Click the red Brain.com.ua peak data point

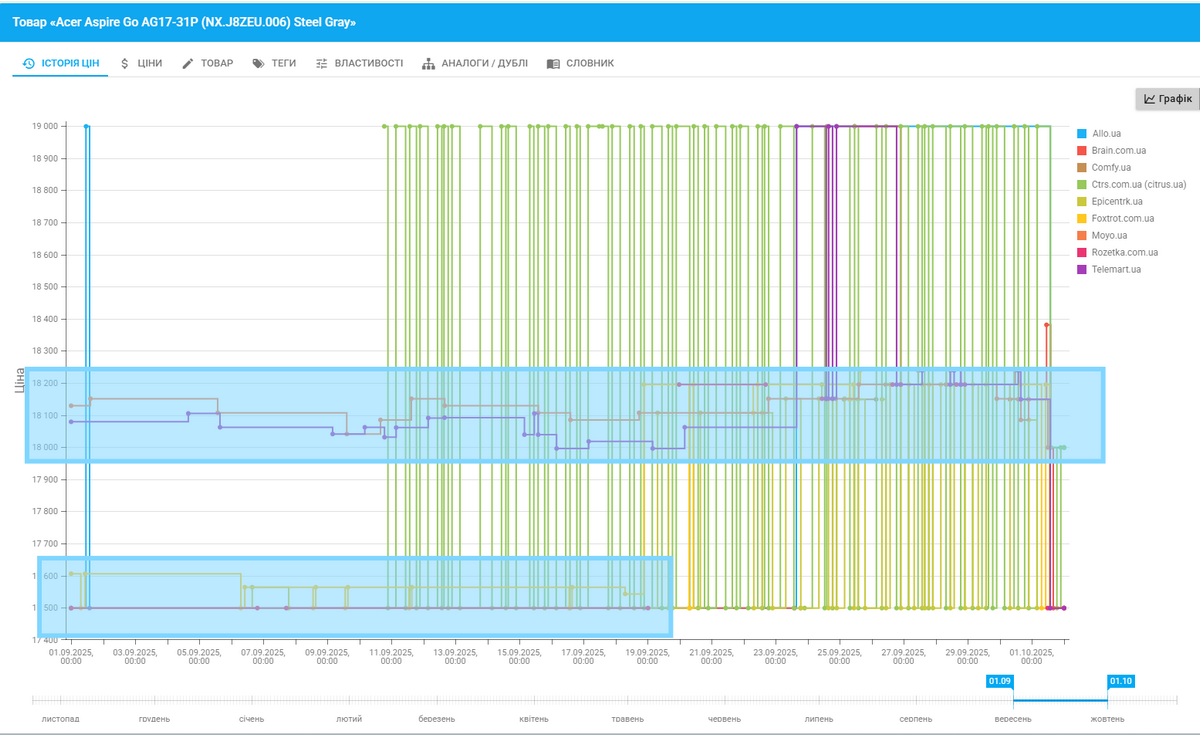[x=1046, y=325]
